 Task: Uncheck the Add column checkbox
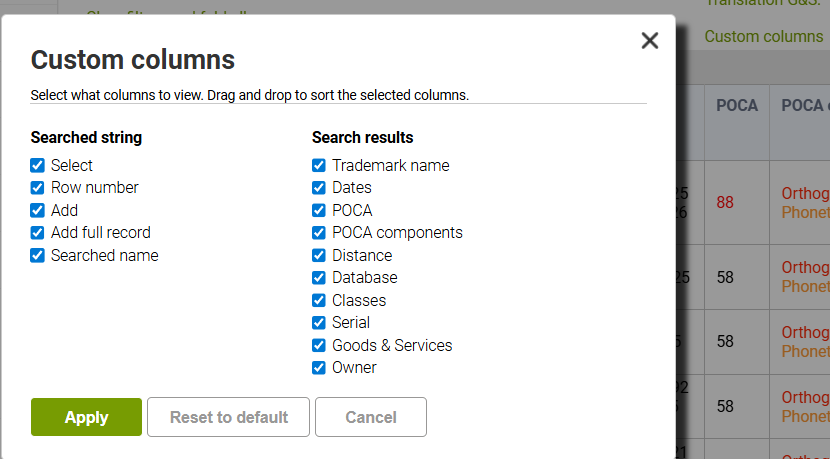pos(38,211)
